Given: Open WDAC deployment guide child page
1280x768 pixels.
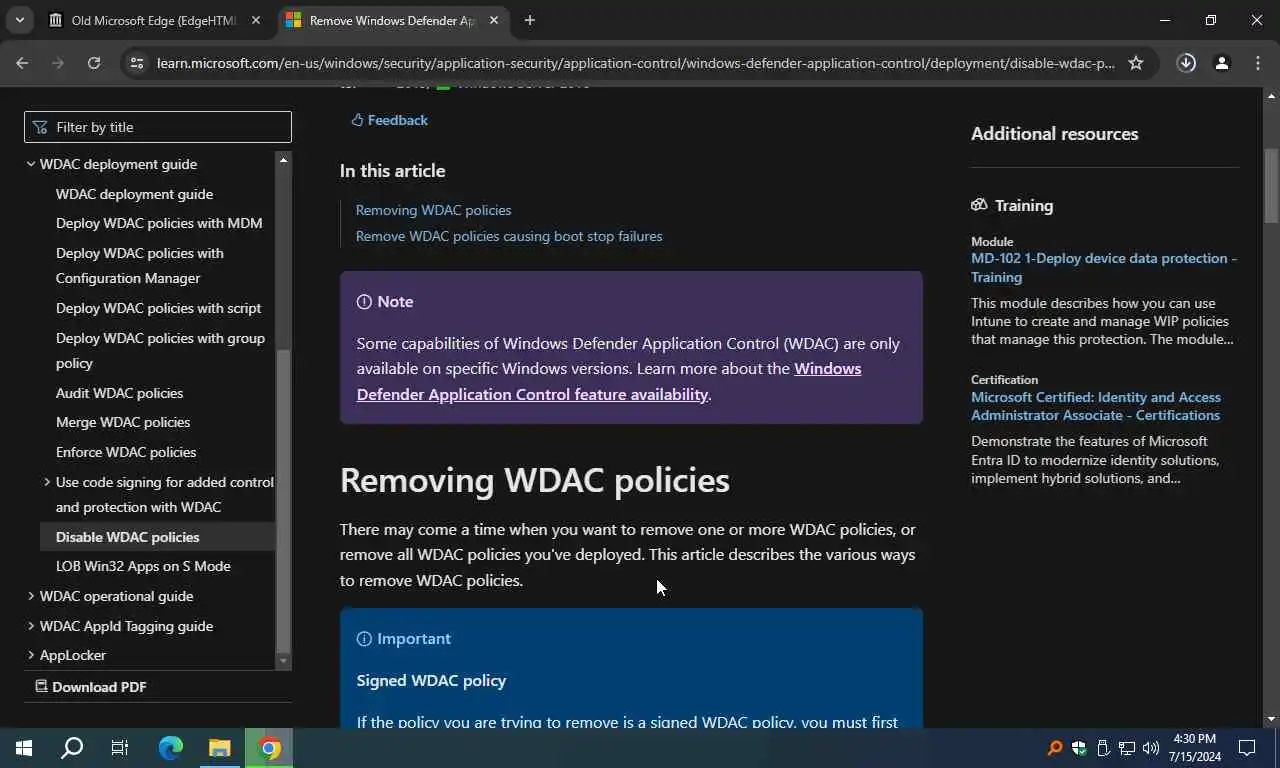Looking at the screenshot, I should coord(134,194).
